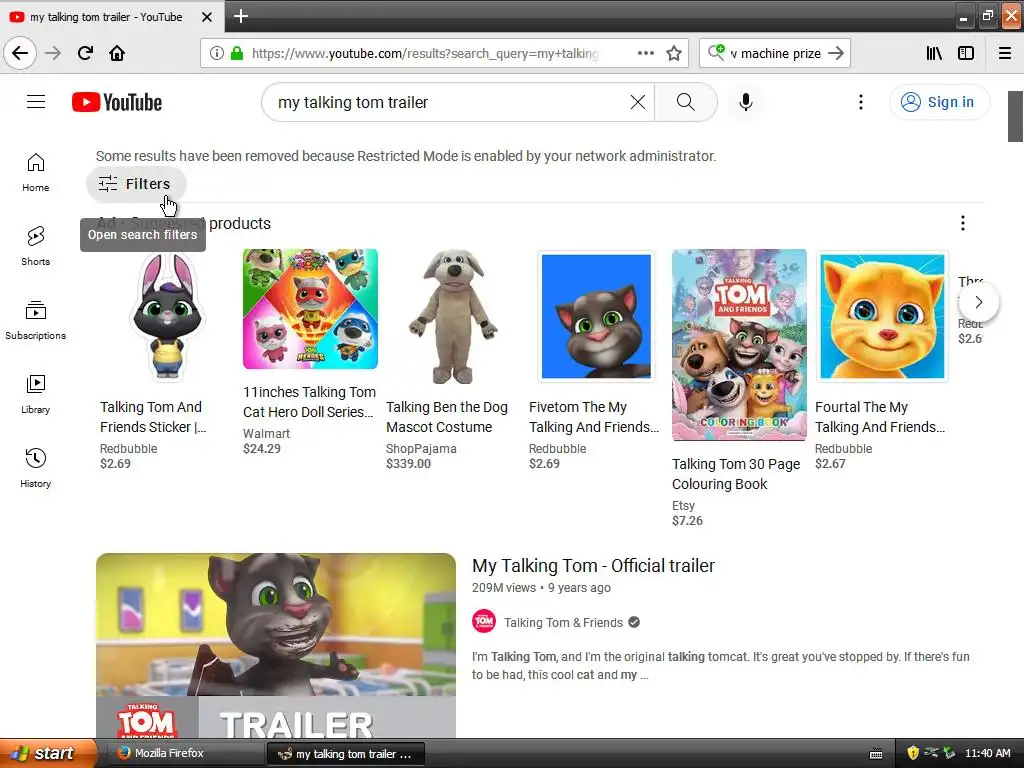Screen dimensions: 1024x768
Task: Switch to the Mozilla Firefox taskbar item
Action: 184,753
